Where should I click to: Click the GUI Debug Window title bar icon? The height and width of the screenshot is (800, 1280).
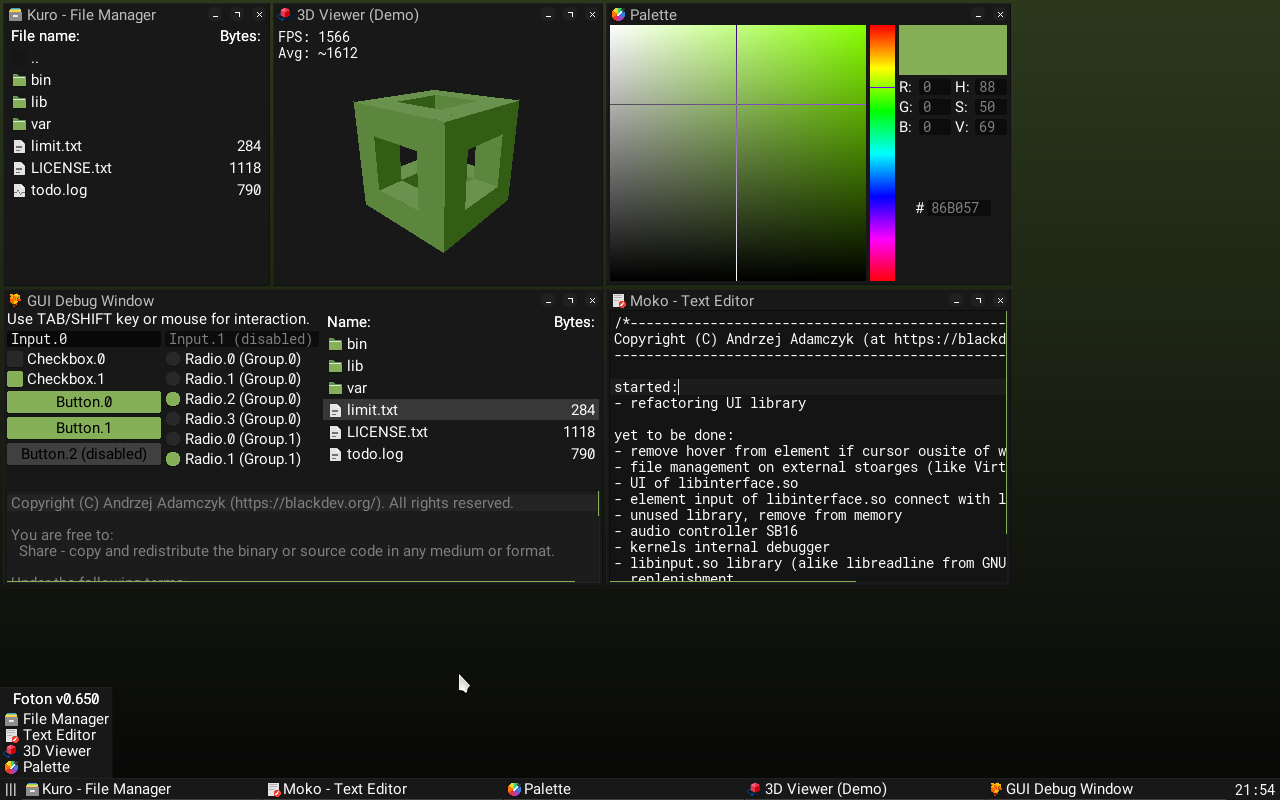pyautogui.click(x=15, y=300)
